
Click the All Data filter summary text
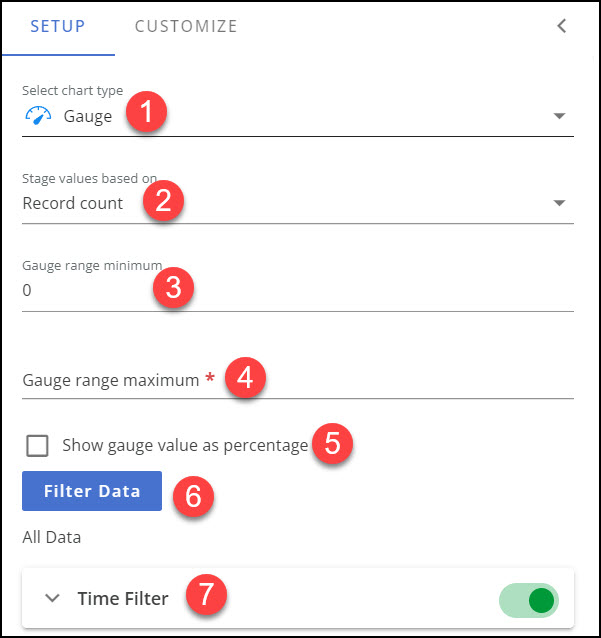pos(51,537)
